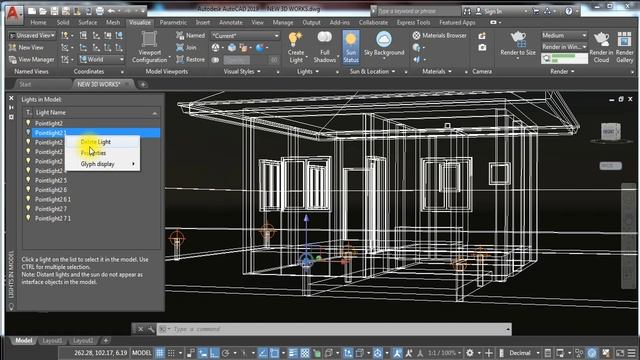The width and height of the screenshot is (640, 360).
Task: Open the Render in Window dropdown
Action: 564,47
